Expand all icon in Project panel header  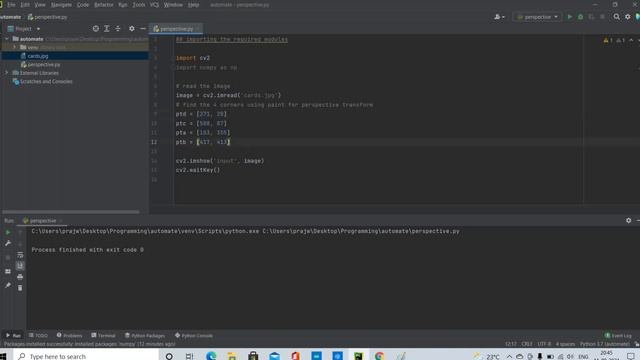coord(107,29)
